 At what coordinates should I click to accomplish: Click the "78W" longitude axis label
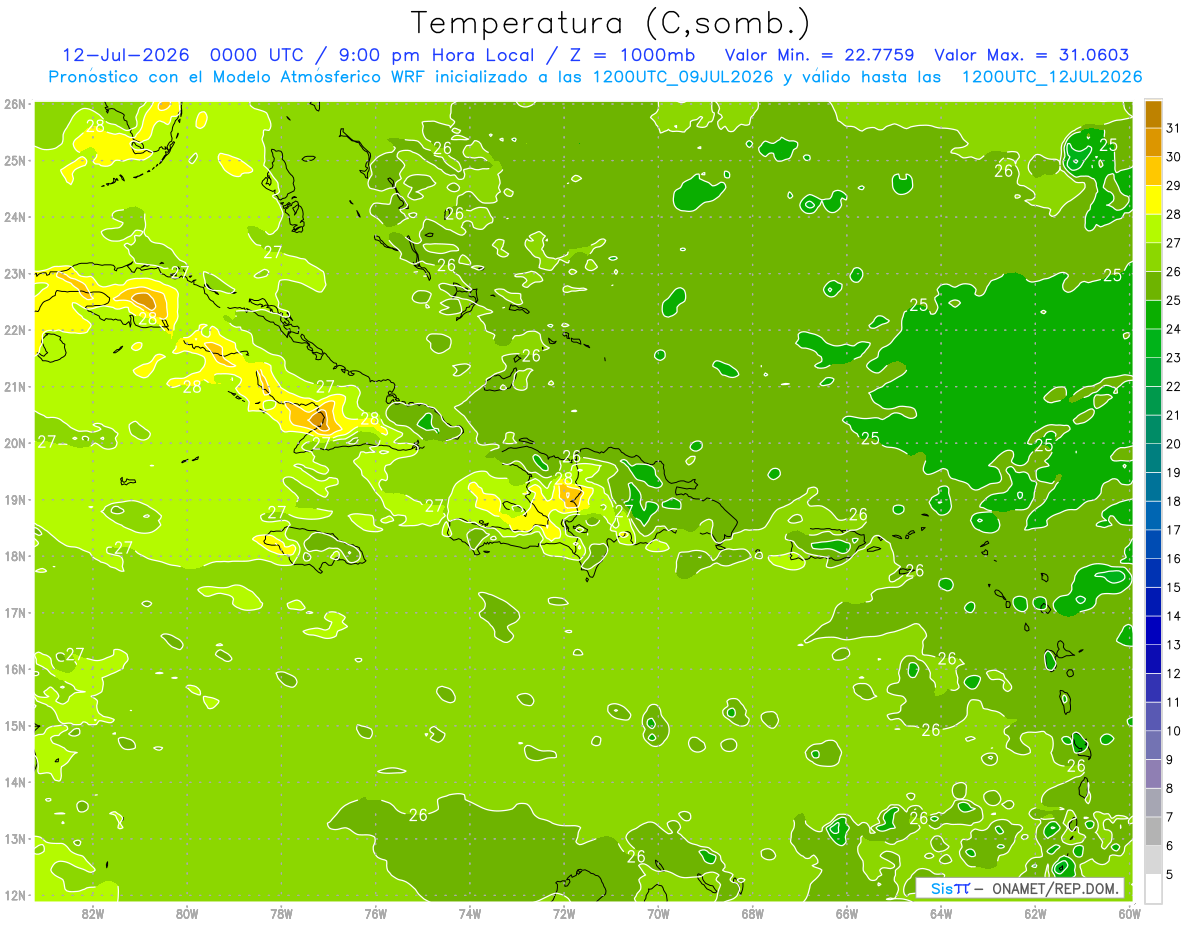pos(281,913)
